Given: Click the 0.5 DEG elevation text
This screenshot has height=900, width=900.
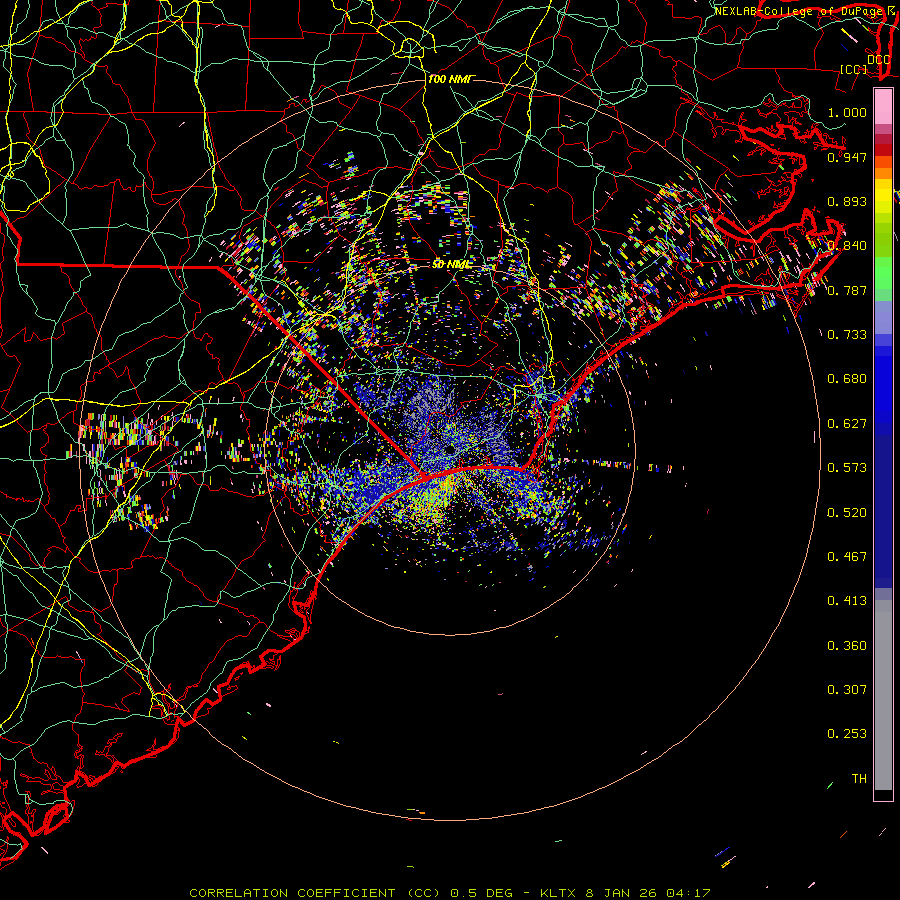Looking at the screenshot, I should point(483,893).
